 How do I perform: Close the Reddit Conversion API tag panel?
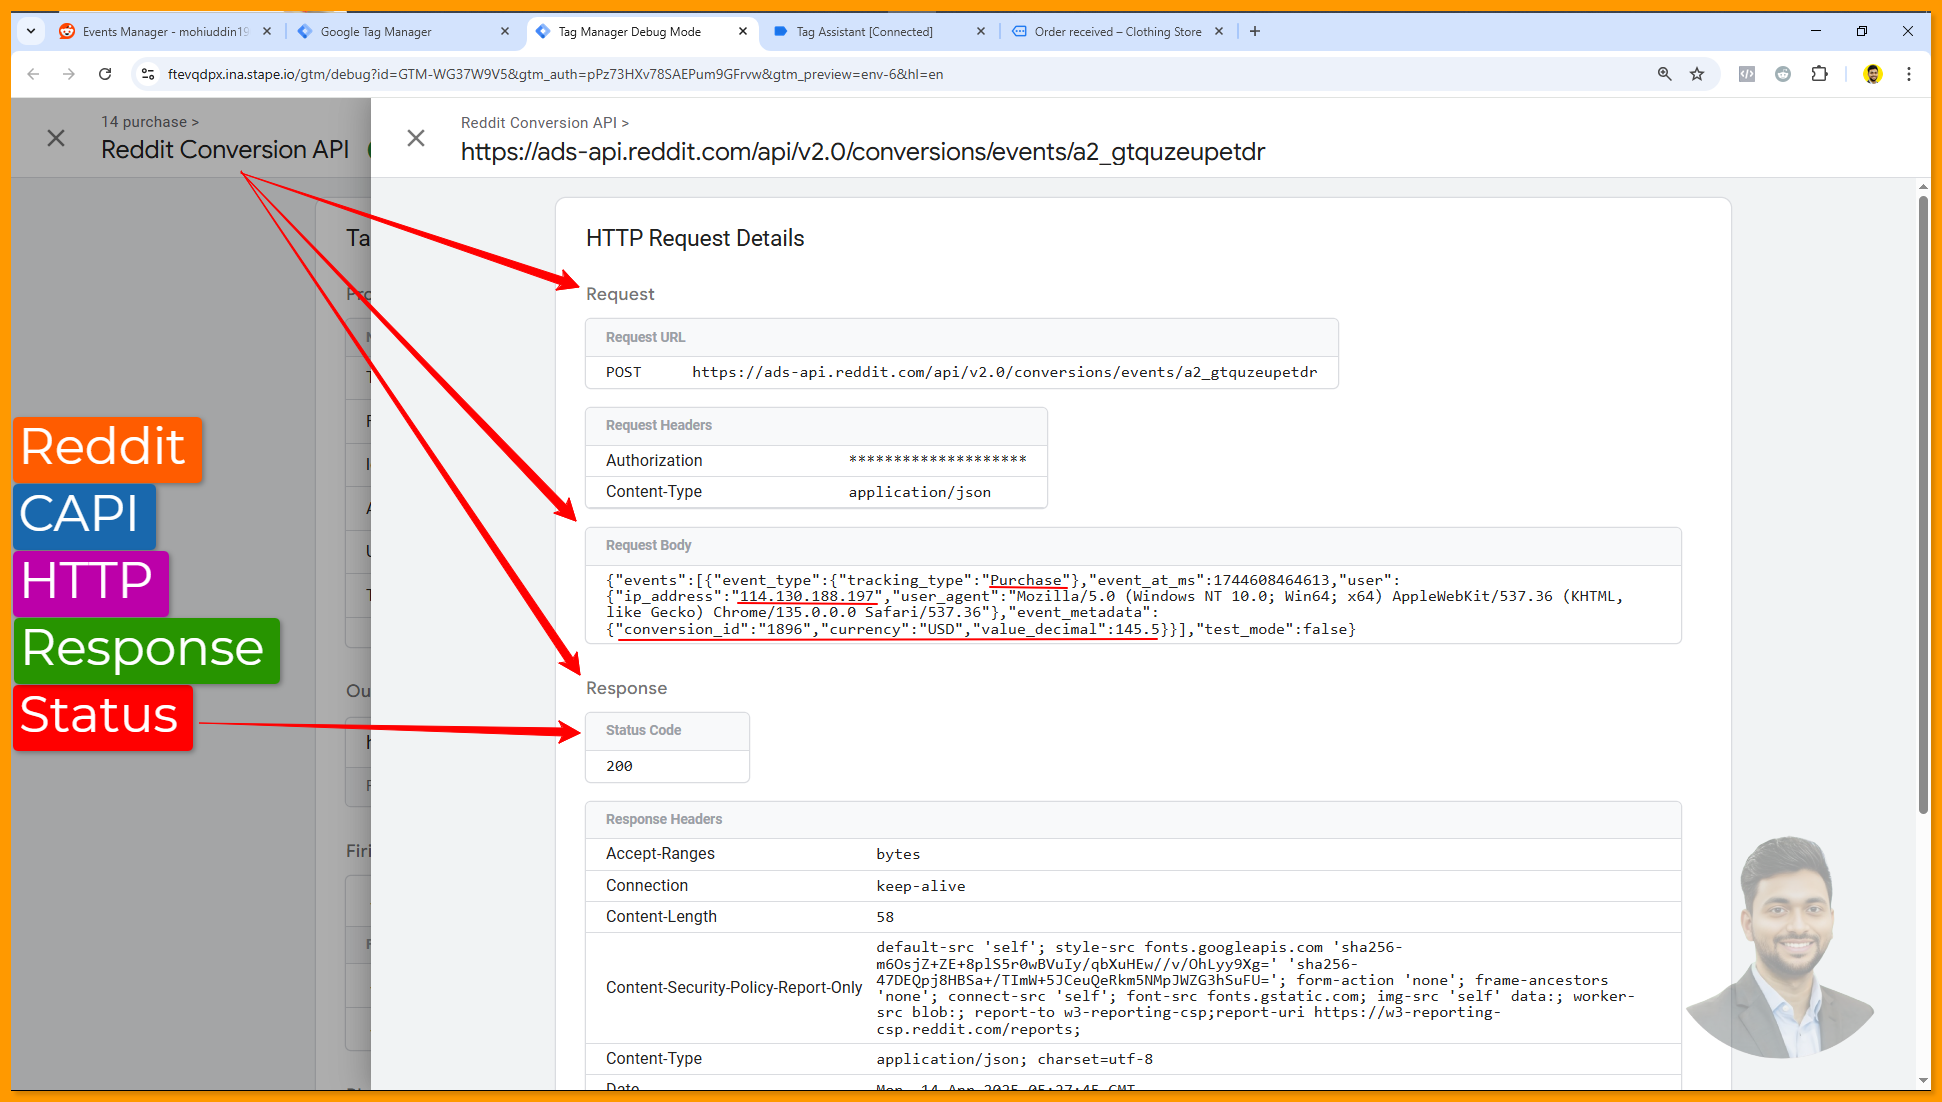[56, 138]
